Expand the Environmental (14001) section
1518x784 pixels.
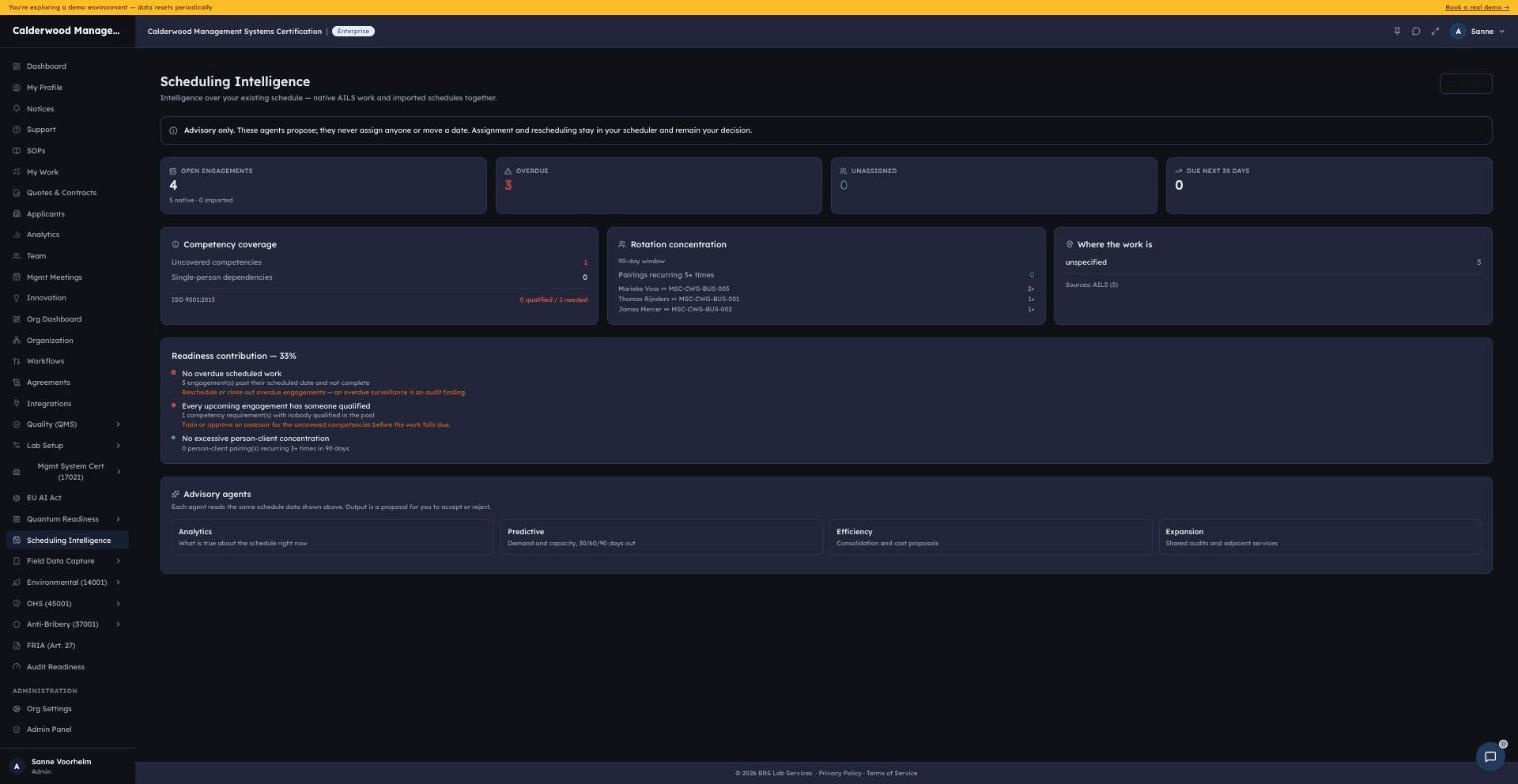tap(67, 582)
